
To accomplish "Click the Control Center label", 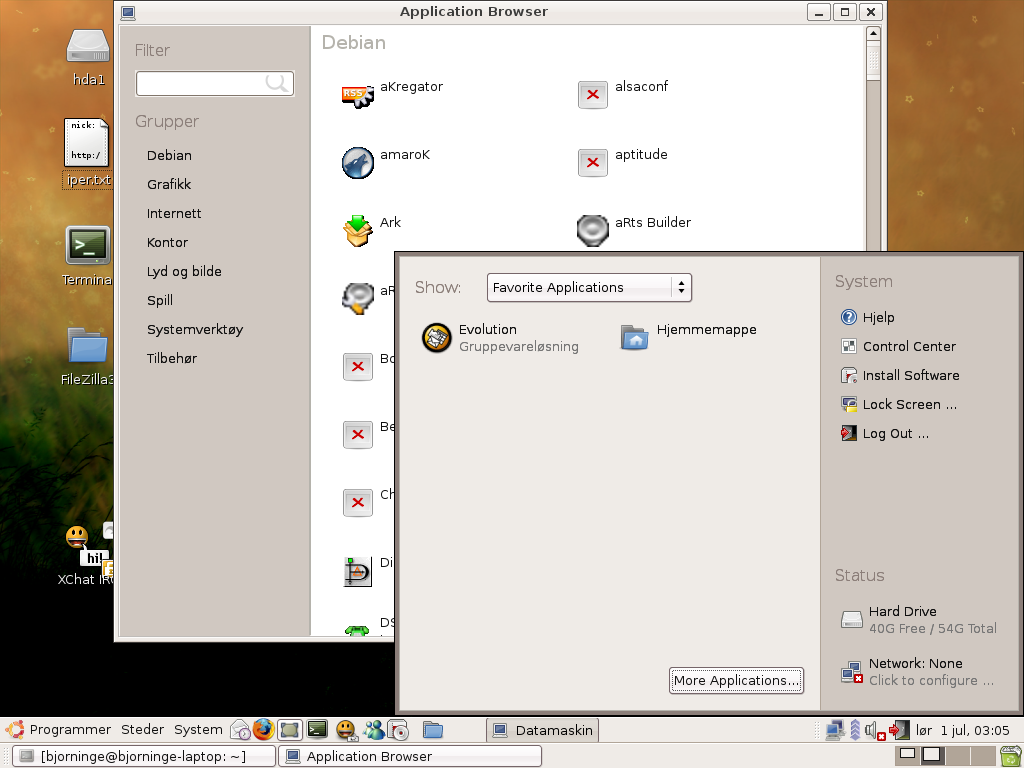I will (x=909, y=346).
